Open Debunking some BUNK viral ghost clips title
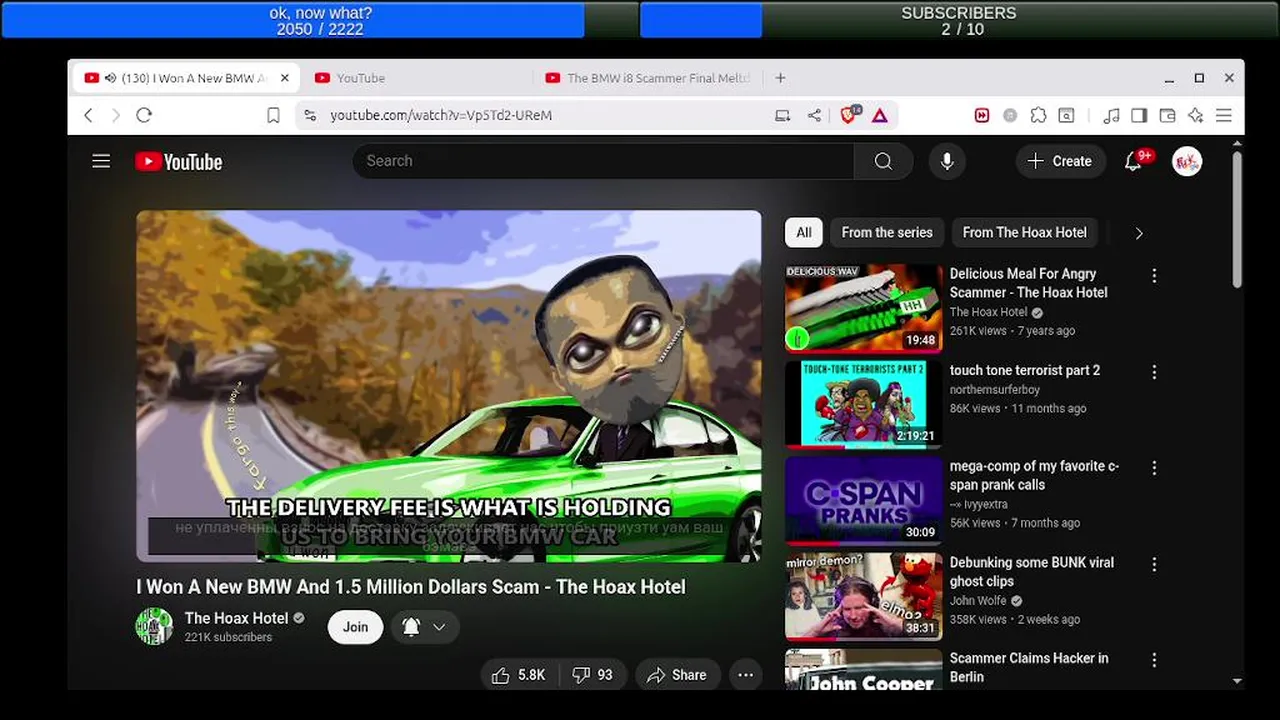Image resolution: width=1280 pixels, height=720 pixels. click(1032, 572)
